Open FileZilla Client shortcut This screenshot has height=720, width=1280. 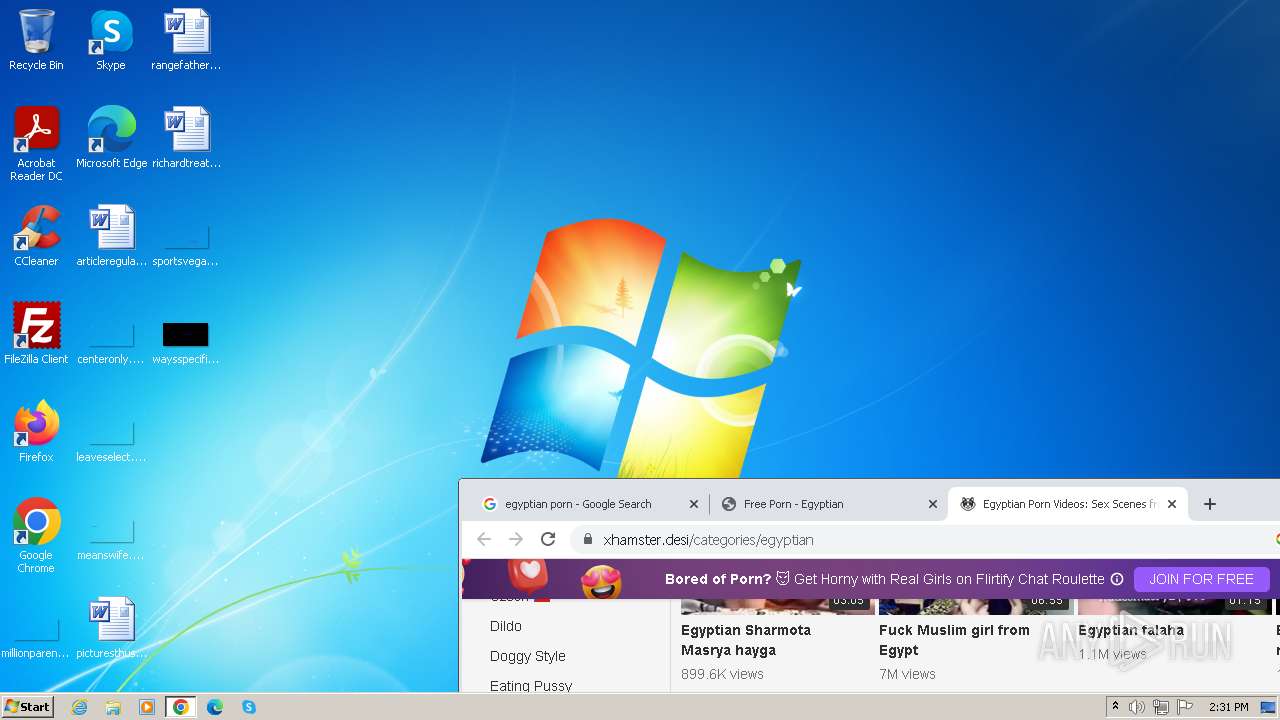(36, 334)
